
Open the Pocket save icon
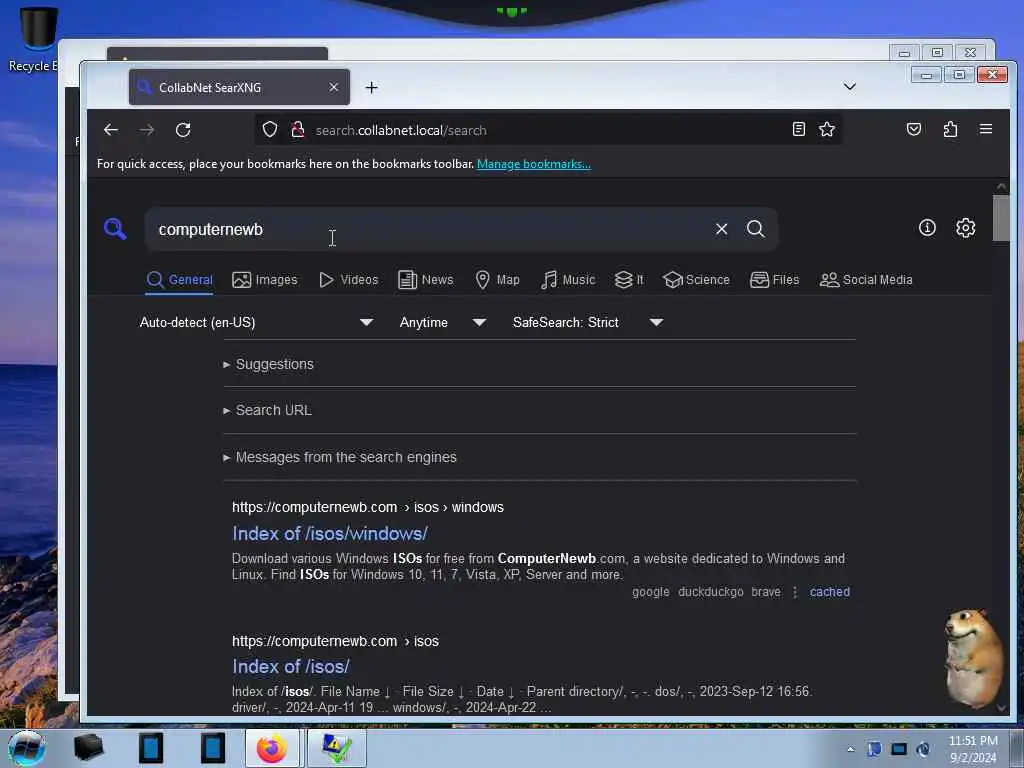coord(914,129)
